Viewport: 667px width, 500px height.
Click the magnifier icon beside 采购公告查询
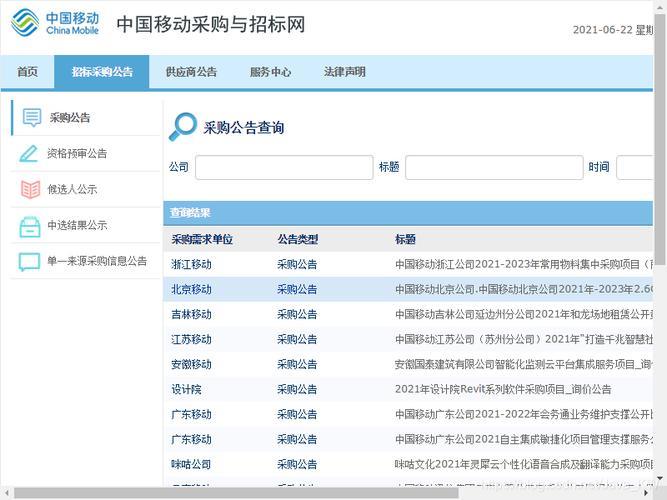[x=183, y=127]
